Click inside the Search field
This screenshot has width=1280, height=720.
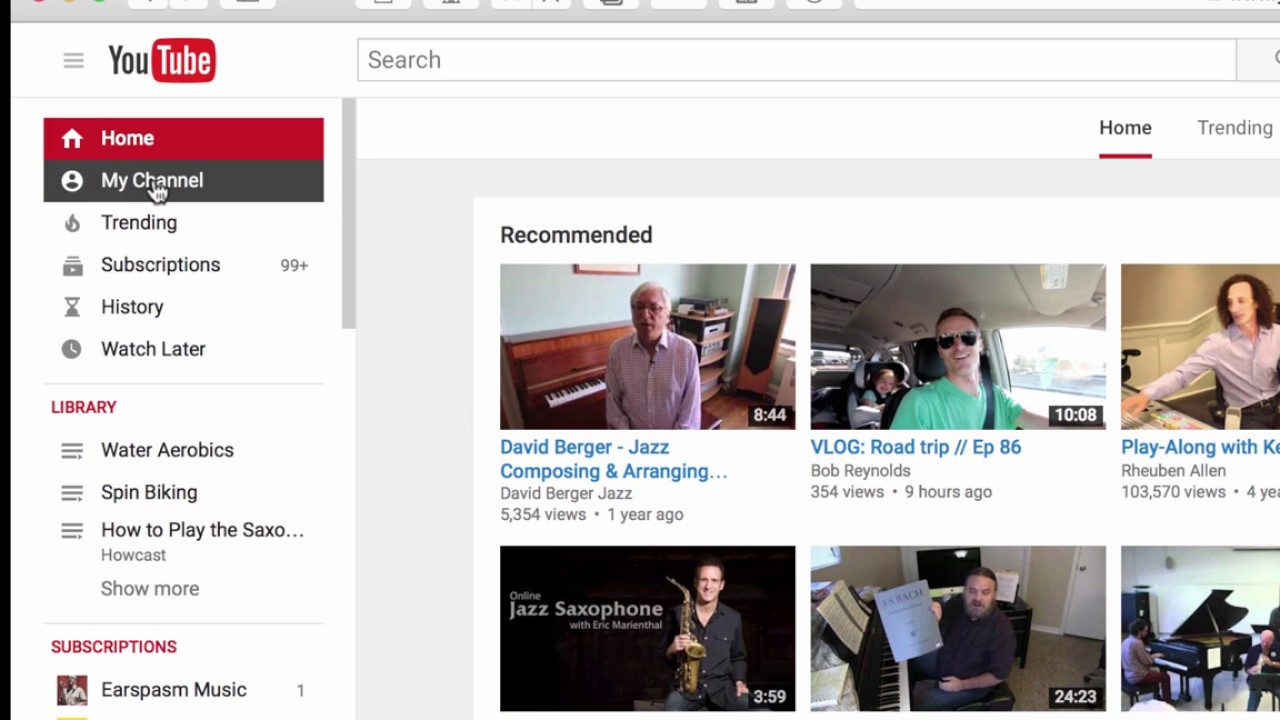point(796,60)
